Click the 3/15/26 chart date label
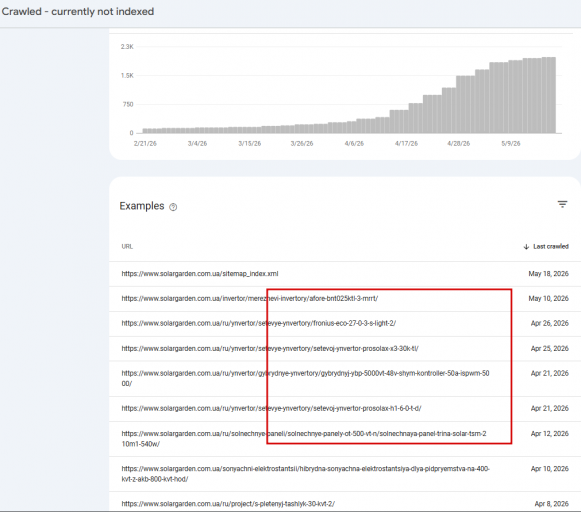581x512 pixels. point(249,143)
